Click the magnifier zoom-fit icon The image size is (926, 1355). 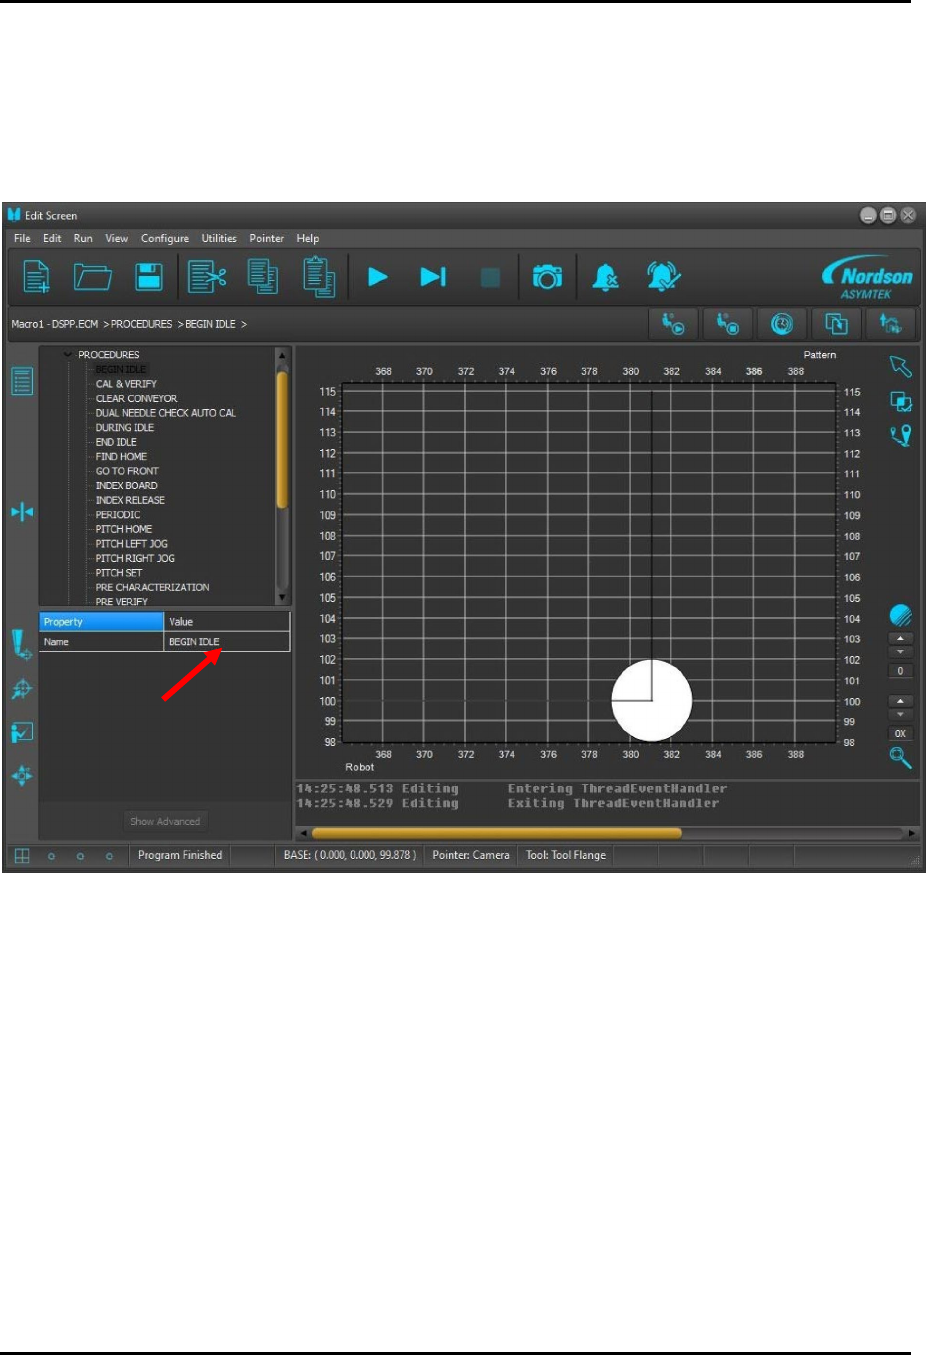point(900,758)
